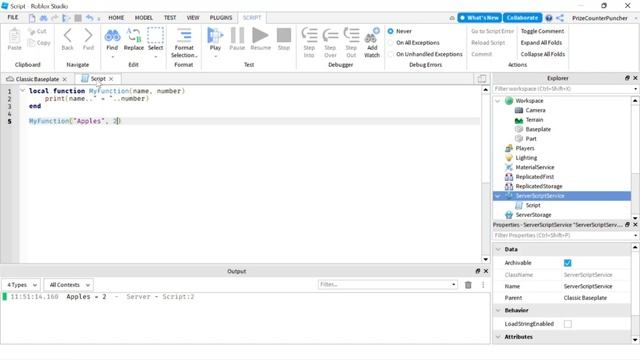Open the All Contexts dropdown
The image size is (640, 360).
tap(69, 285)
